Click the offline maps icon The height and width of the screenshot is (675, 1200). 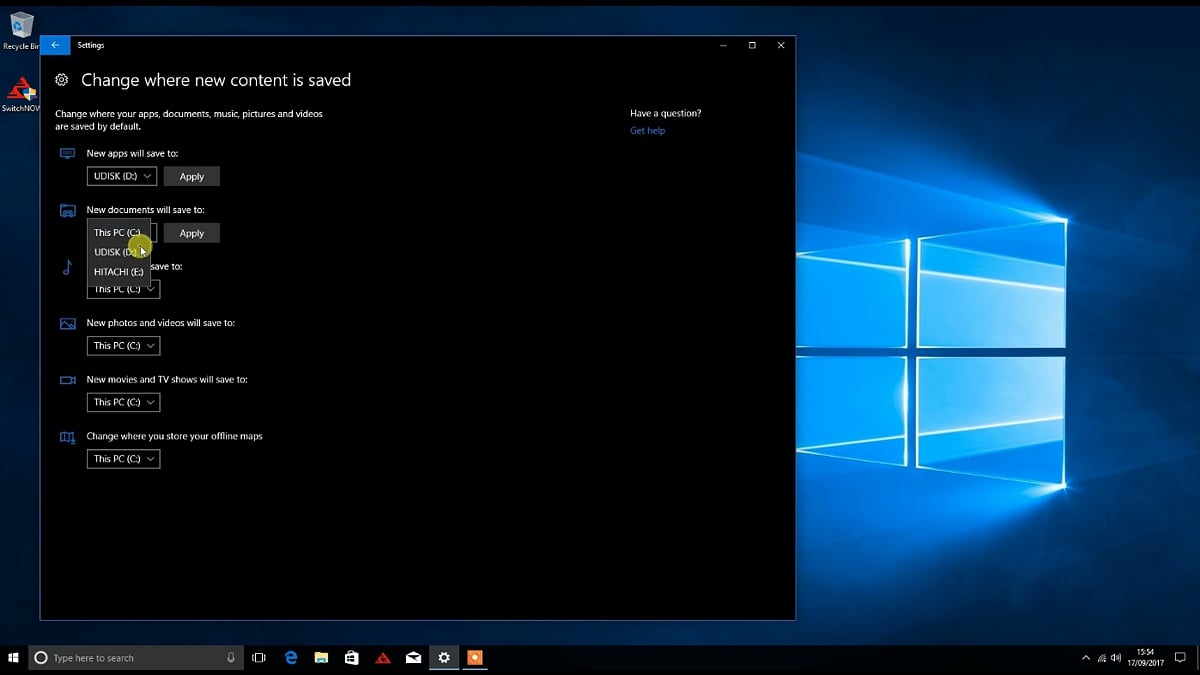pos(67,436)
